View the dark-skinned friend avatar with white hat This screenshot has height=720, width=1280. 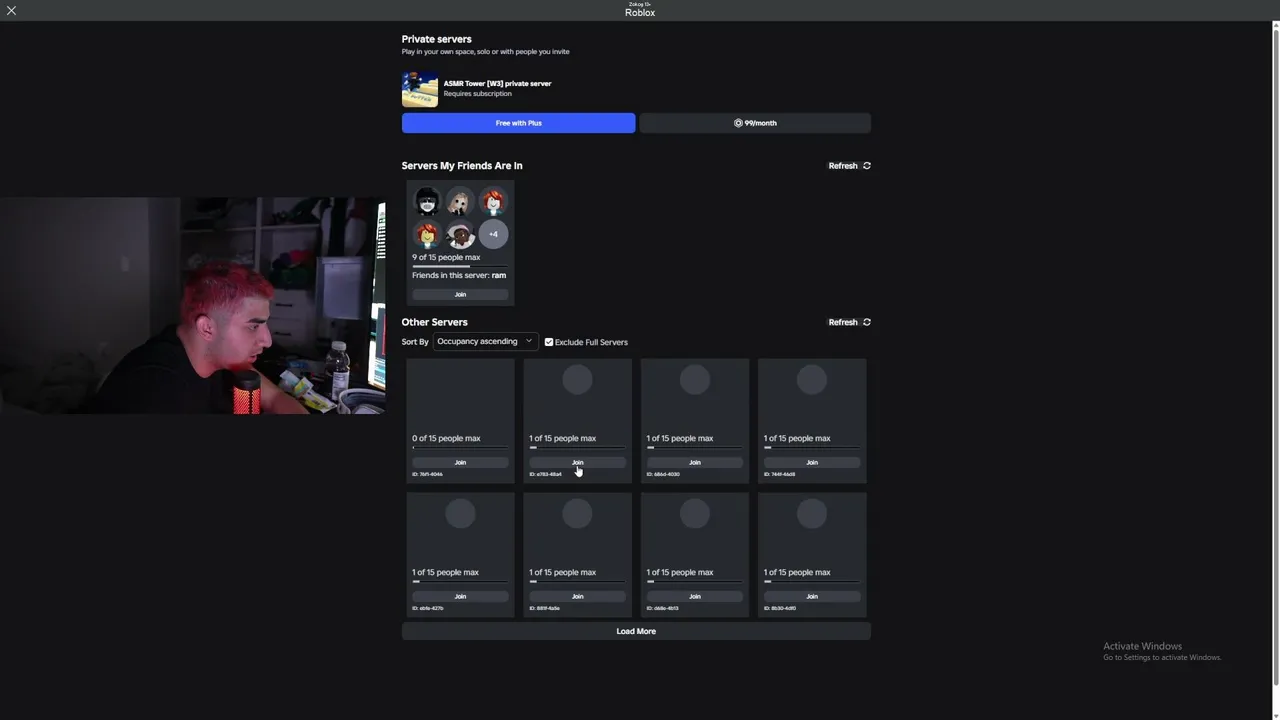pyautogui.click(x=460, y=234)
